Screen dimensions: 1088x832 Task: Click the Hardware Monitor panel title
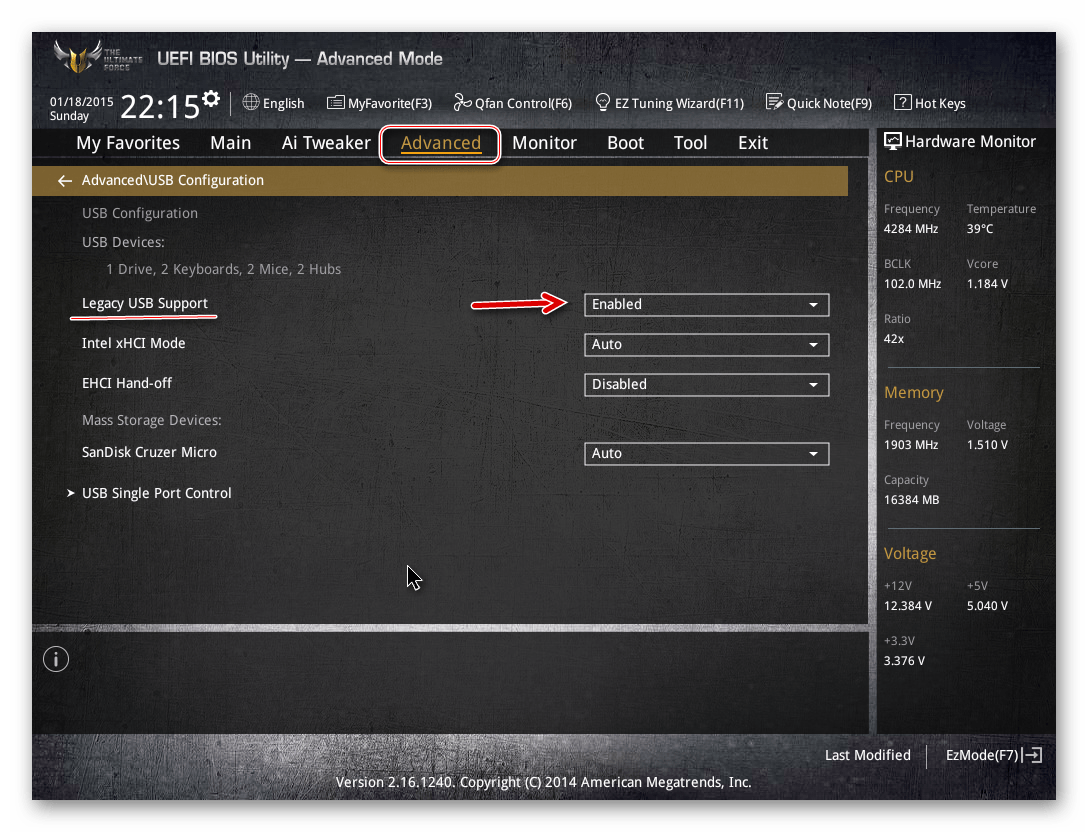[x=970, y=142]
